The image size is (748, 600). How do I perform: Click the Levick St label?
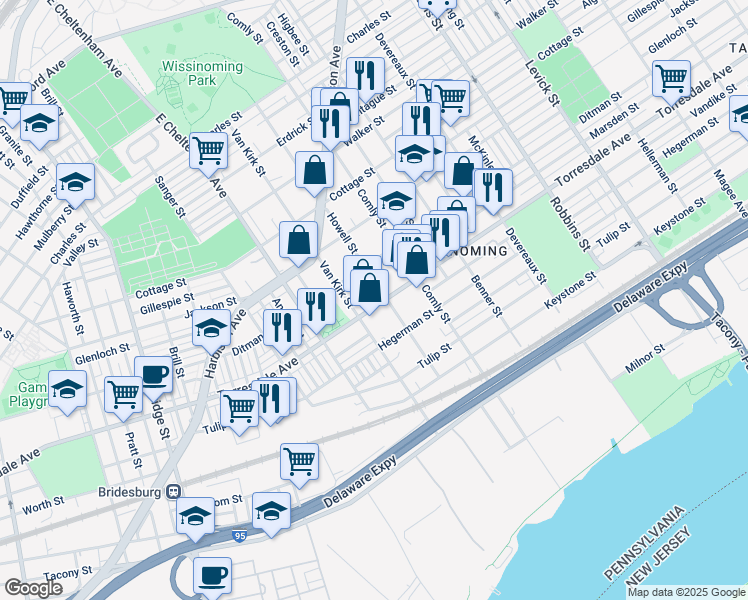[542, 83]
